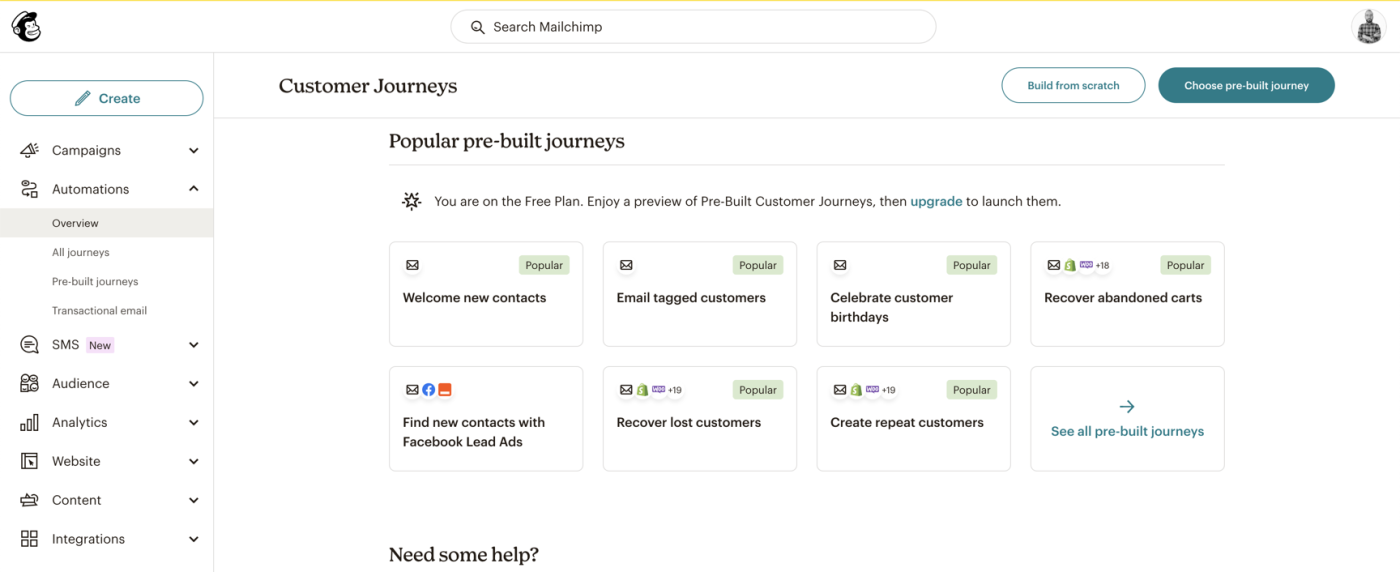Click the Website sidebar icon
The width and height of the screenshot is (1400, 572).
29,461
